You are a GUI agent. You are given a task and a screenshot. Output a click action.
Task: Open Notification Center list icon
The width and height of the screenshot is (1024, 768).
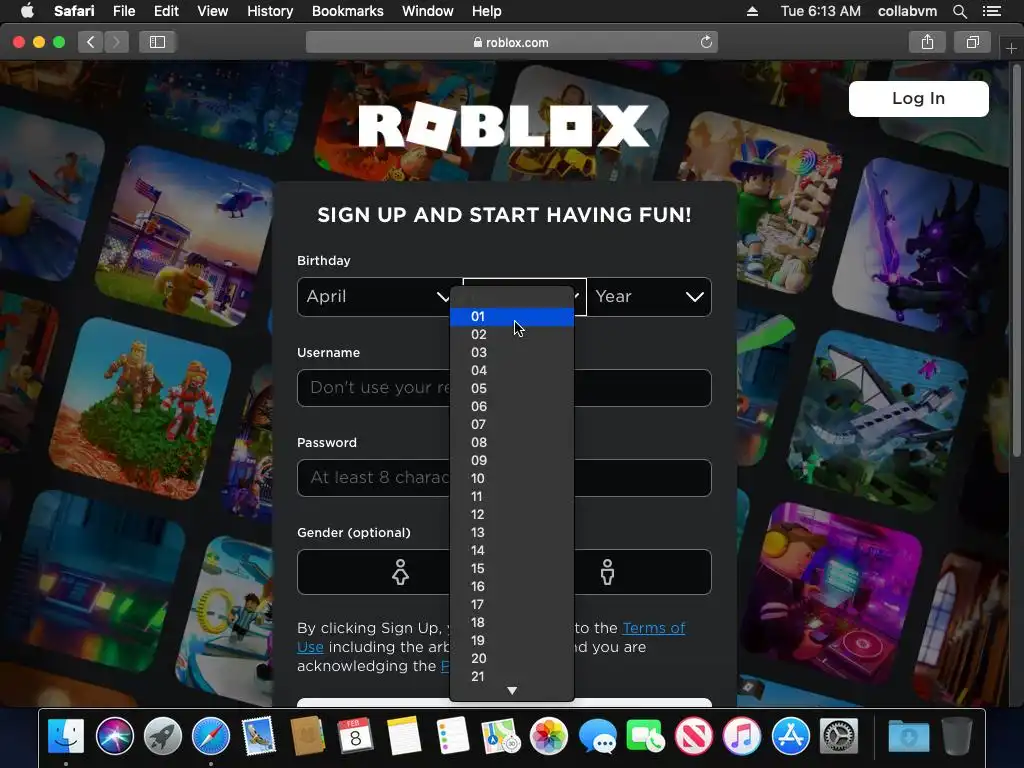[x=991, y=11]
